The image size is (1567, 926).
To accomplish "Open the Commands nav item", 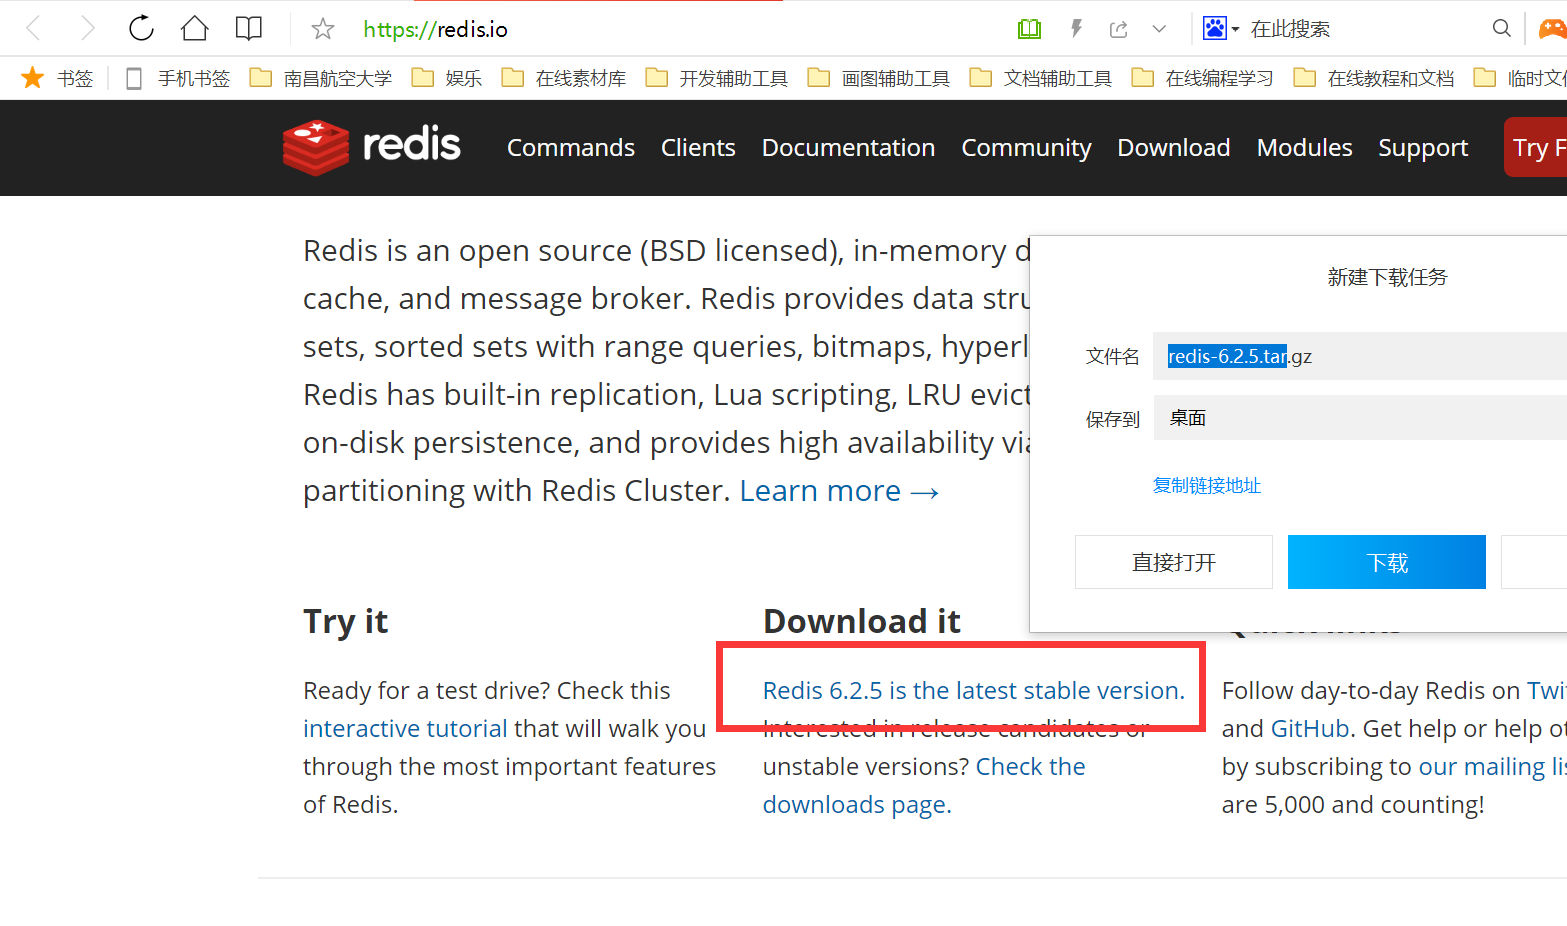I will (x=571, y=148).
